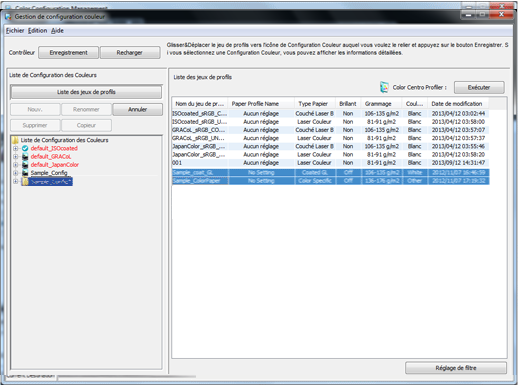Select the ISOcoated_sRGB_U... profile row
518x385 pixels.
tap(330, 122)
